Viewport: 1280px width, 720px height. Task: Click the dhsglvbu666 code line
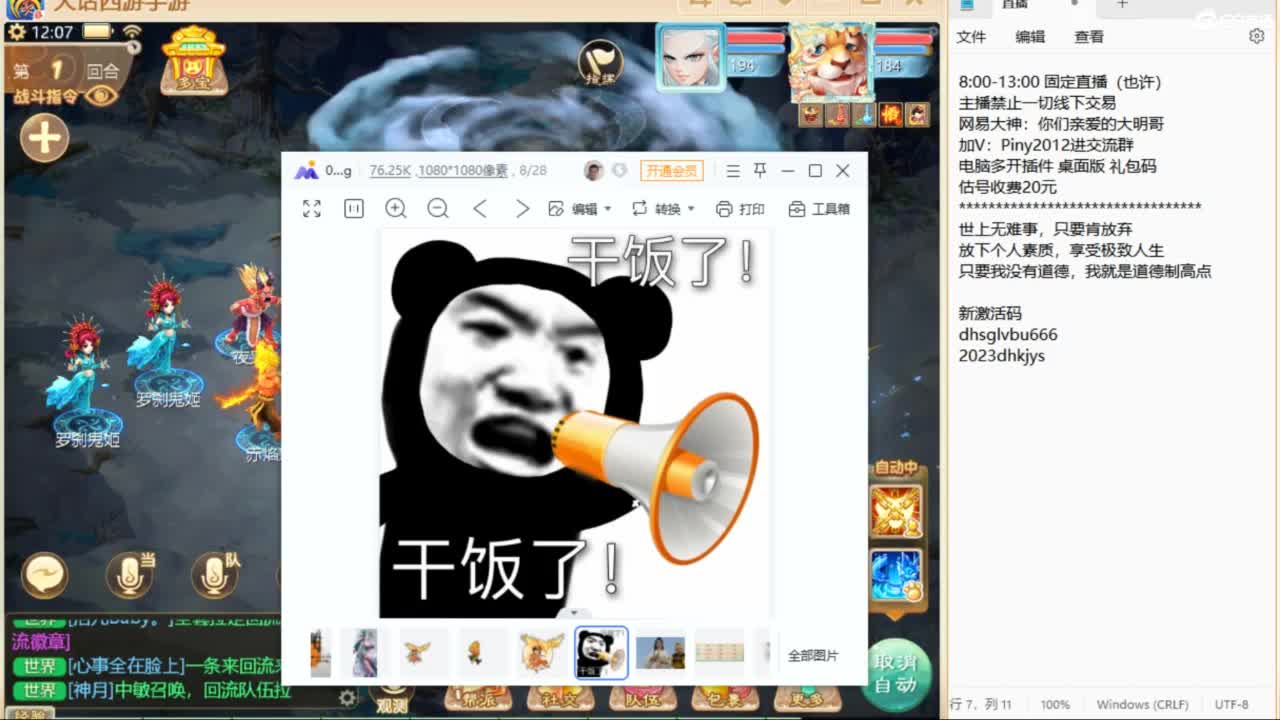coord(1008,335)
